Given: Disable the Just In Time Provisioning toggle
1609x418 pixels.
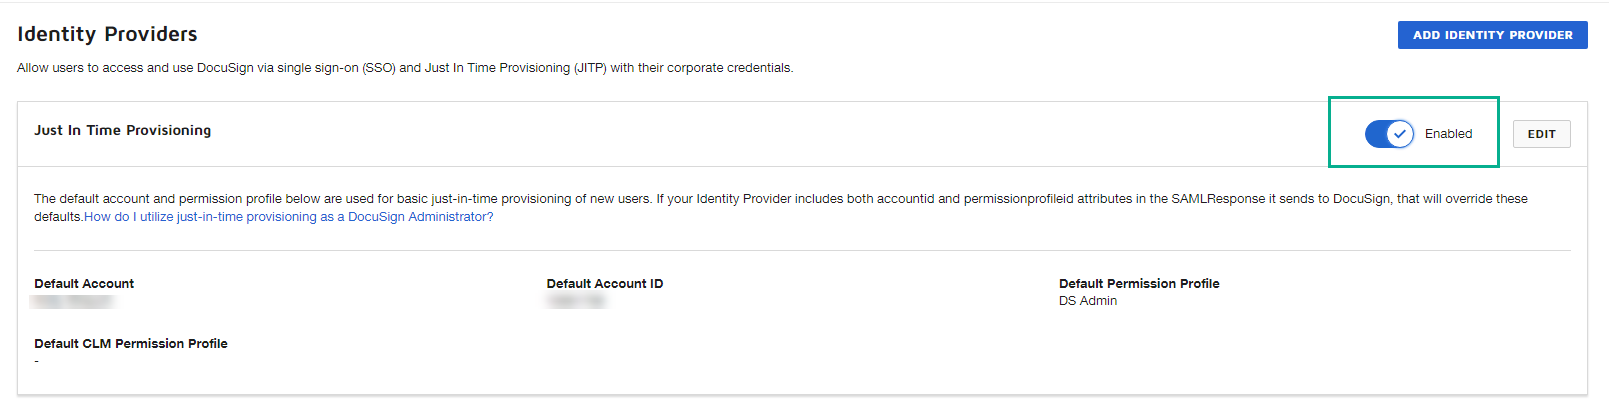Looking at the screenshot, I should (1389, 134).
